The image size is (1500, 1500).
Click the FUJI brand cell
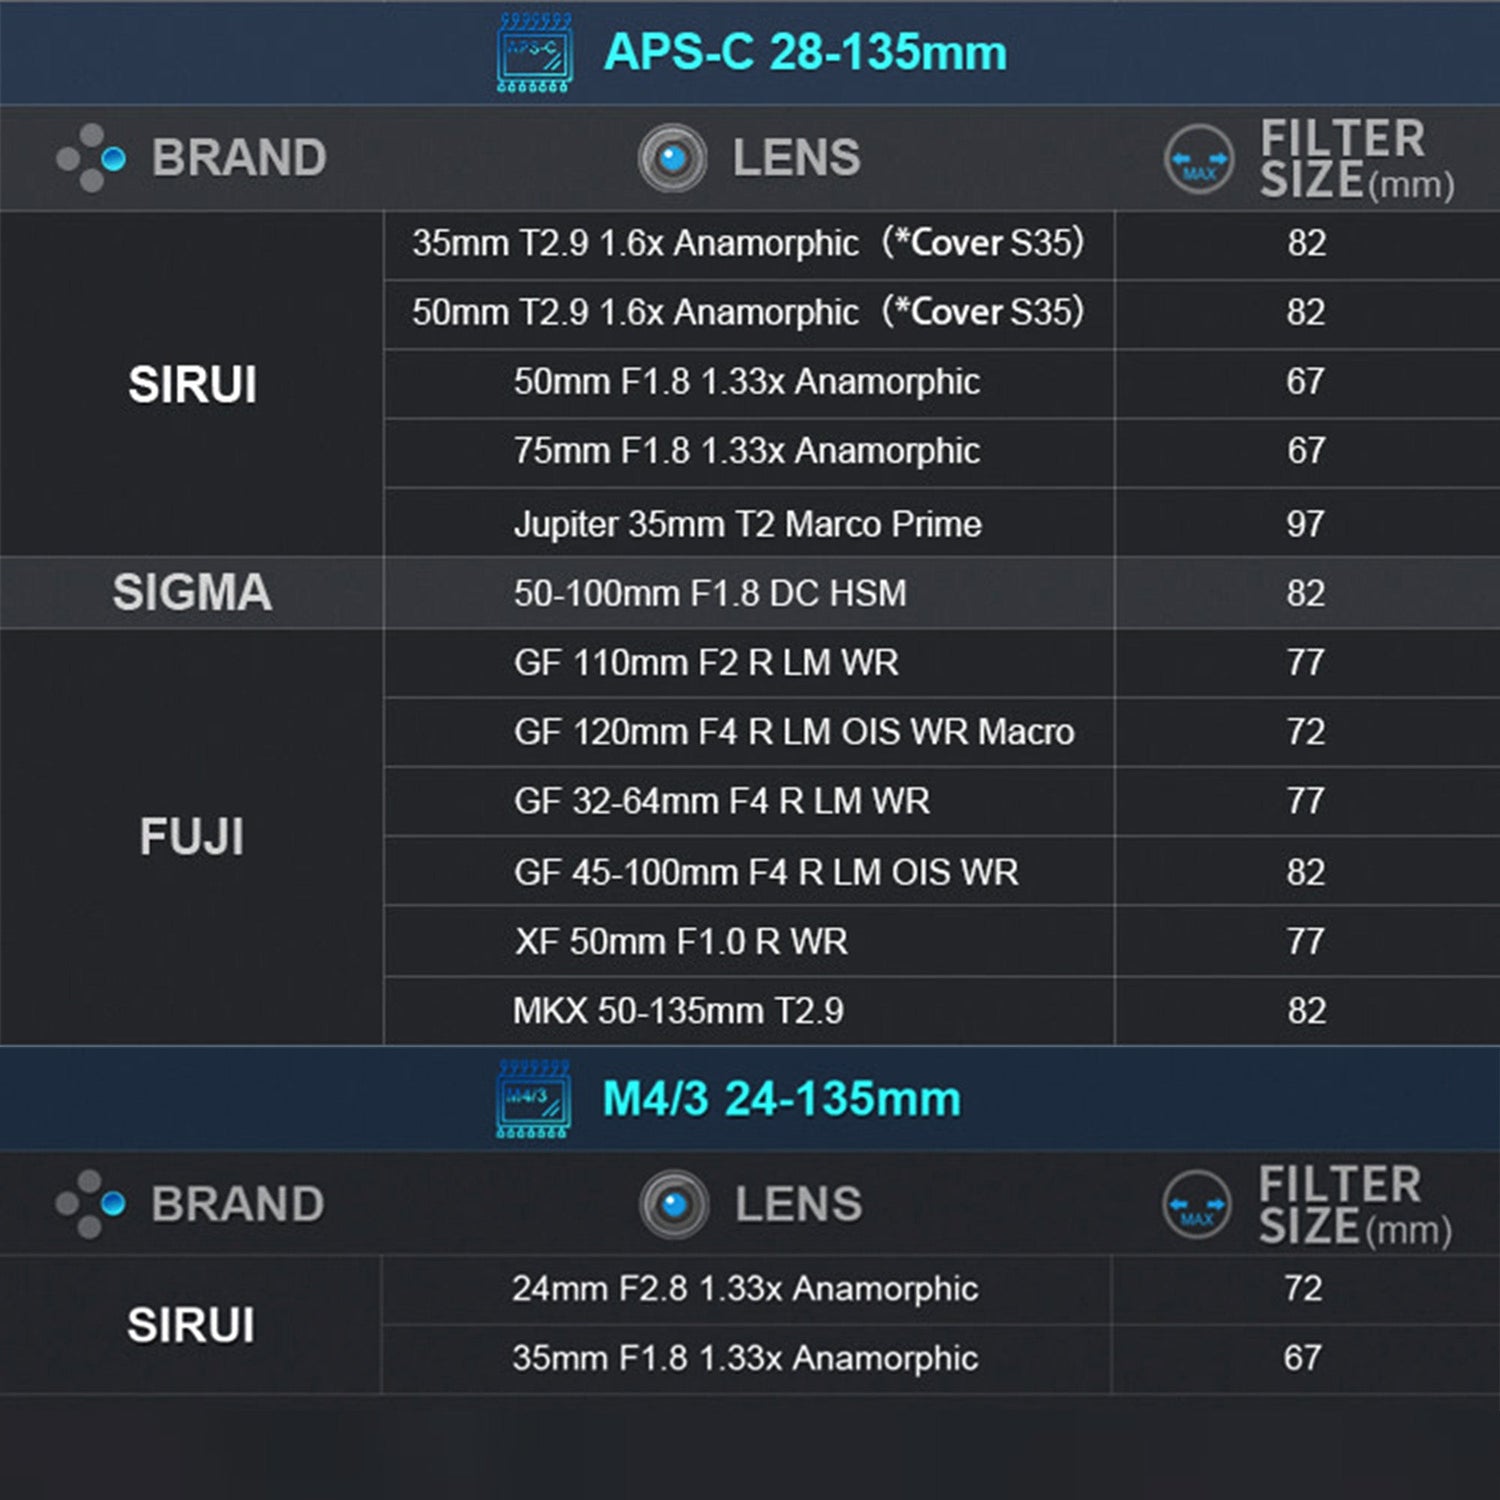click(192, 837)
